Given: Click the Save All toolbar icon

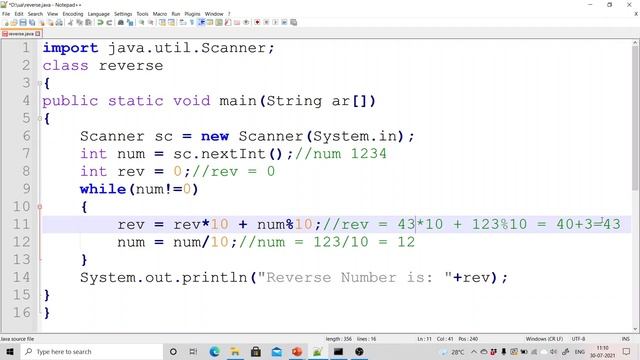Looking at the screenshot, I should [32, 23].
